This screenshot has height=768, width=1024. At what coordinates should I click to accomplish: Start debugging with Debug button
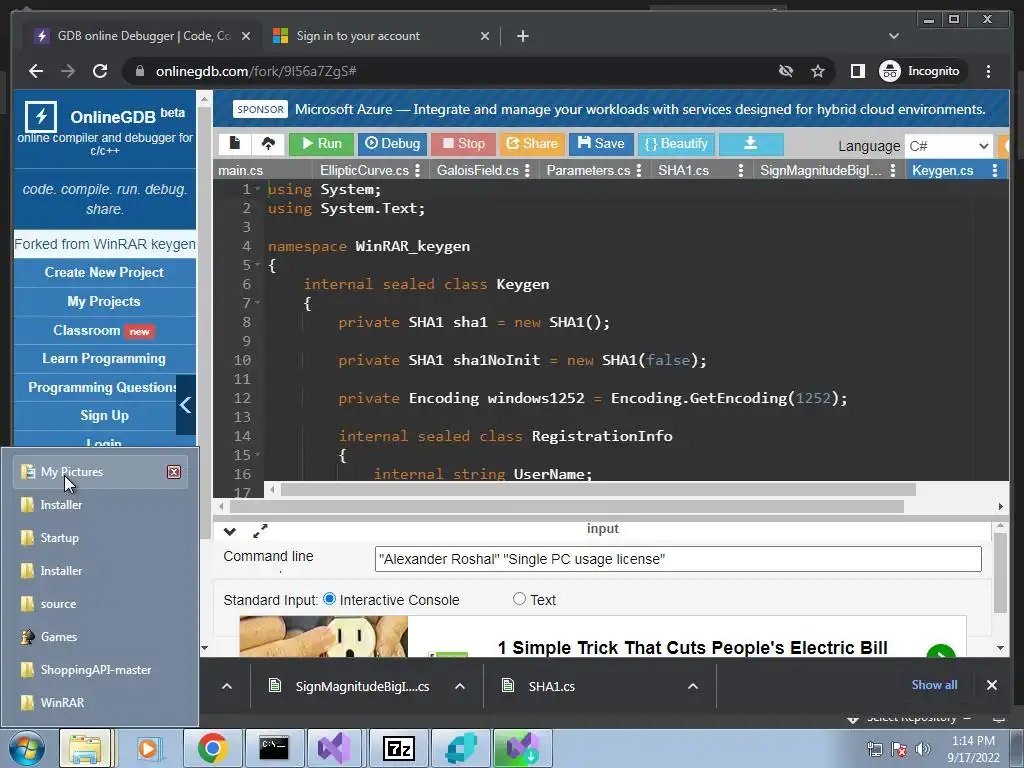[x=392, y=144]
